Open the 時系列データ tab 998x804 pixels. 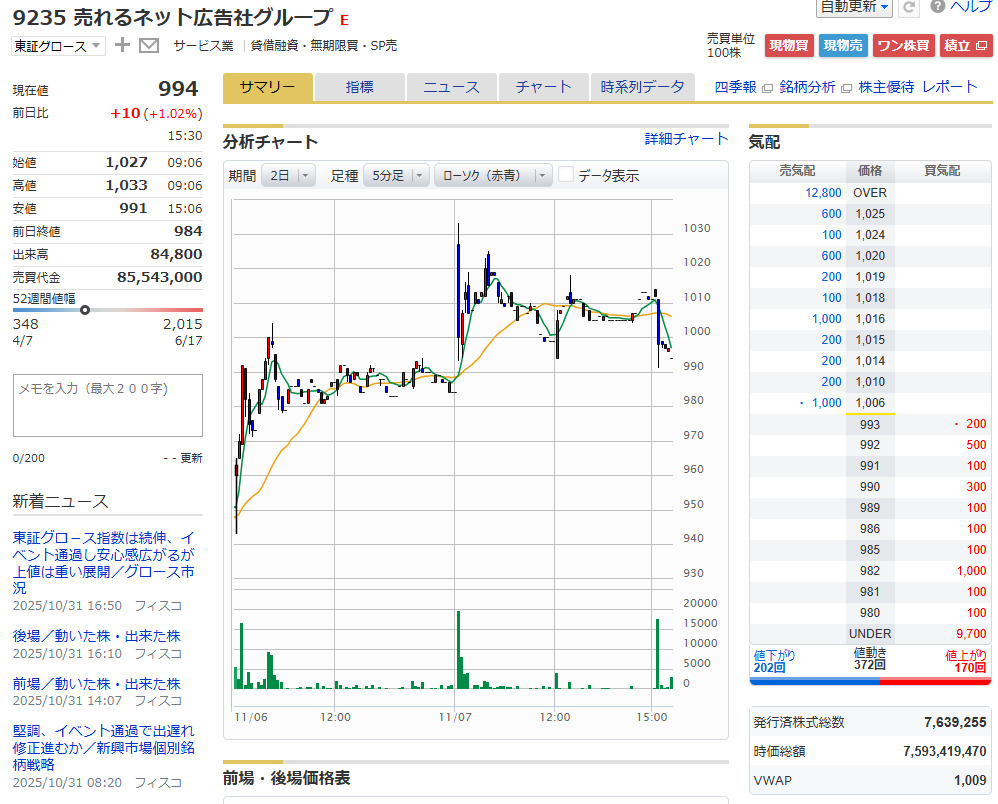coord(642,87)
